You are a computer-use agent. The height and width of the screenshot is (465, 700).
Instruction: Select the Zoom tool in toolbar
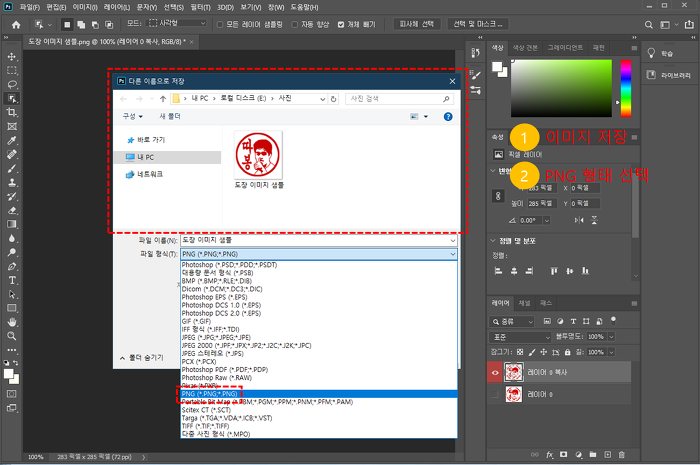tap(12, 336)
